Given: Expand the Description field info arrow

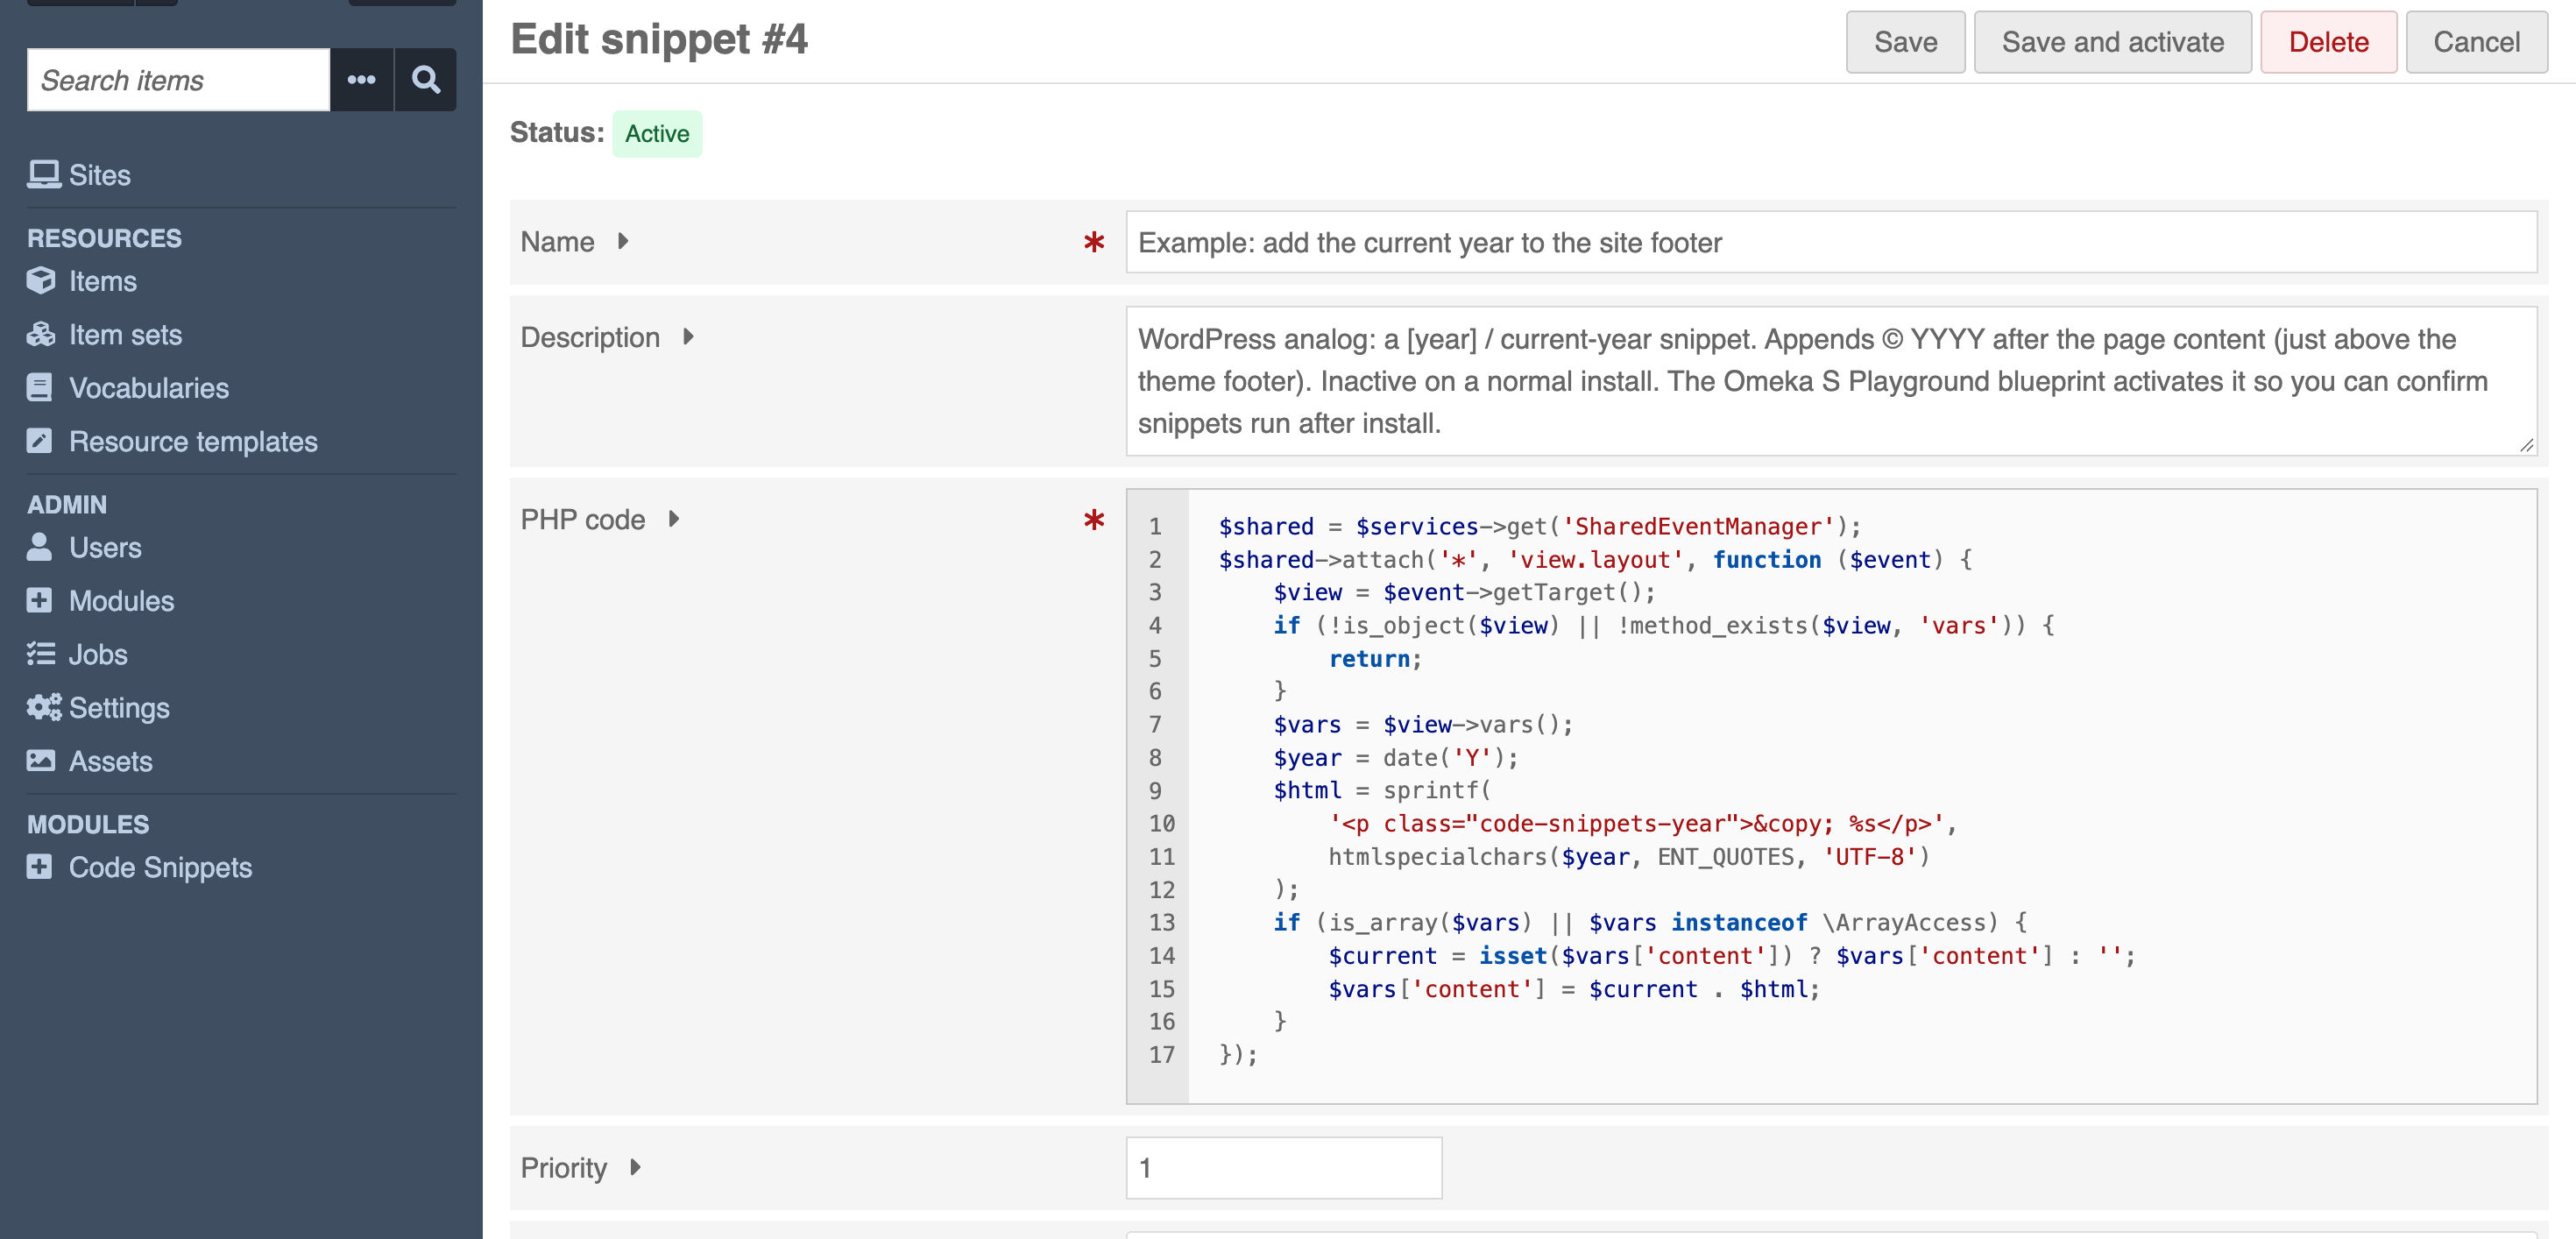Looking at the screenshot, I should [688, 337].
